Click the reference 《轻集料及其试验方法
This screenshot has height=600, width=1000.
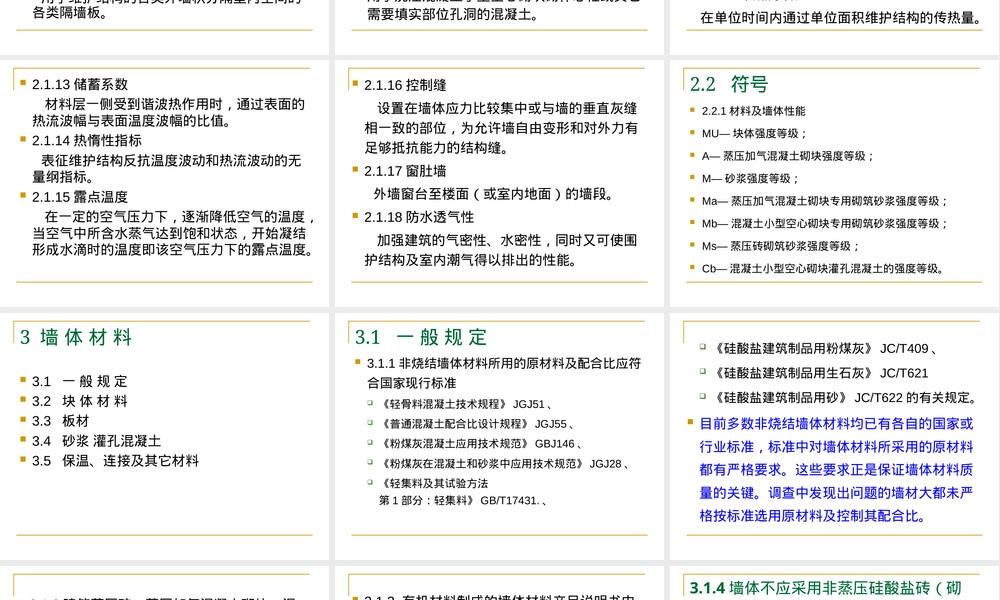click(434, 483)
